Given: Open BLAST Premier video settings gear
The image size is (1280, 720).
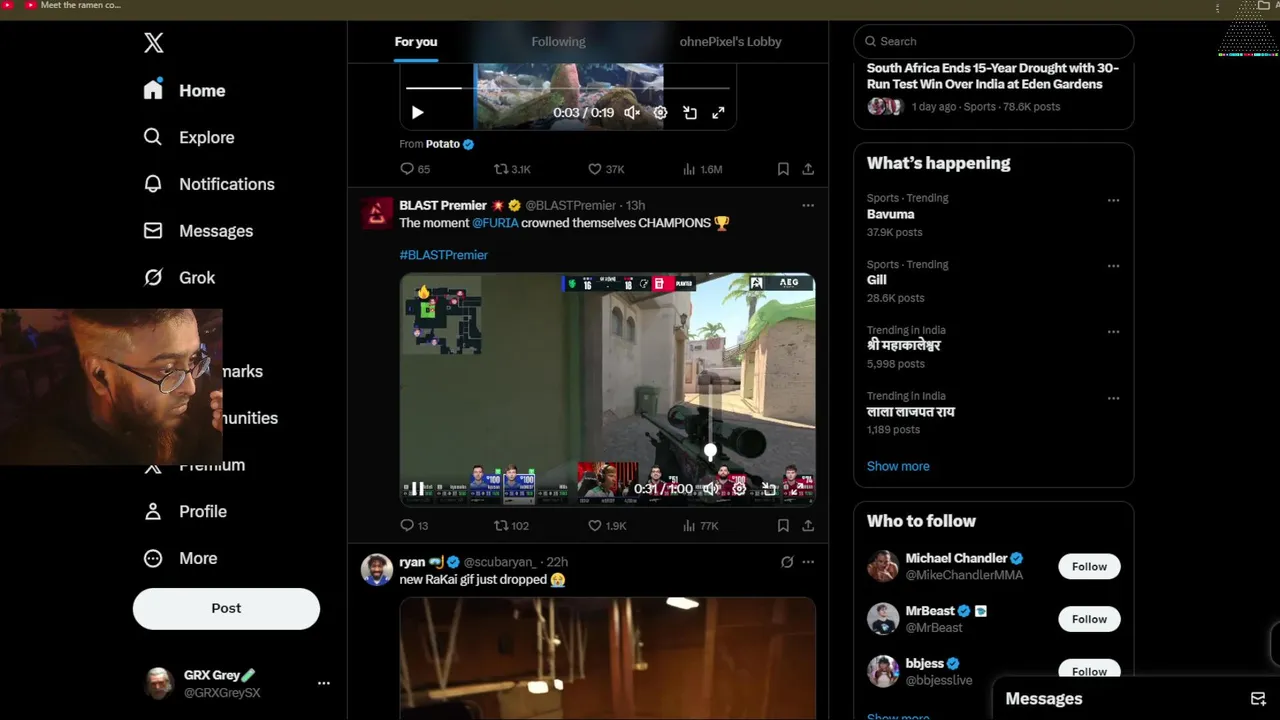Looking at the screenshot, I should (739, 489).
